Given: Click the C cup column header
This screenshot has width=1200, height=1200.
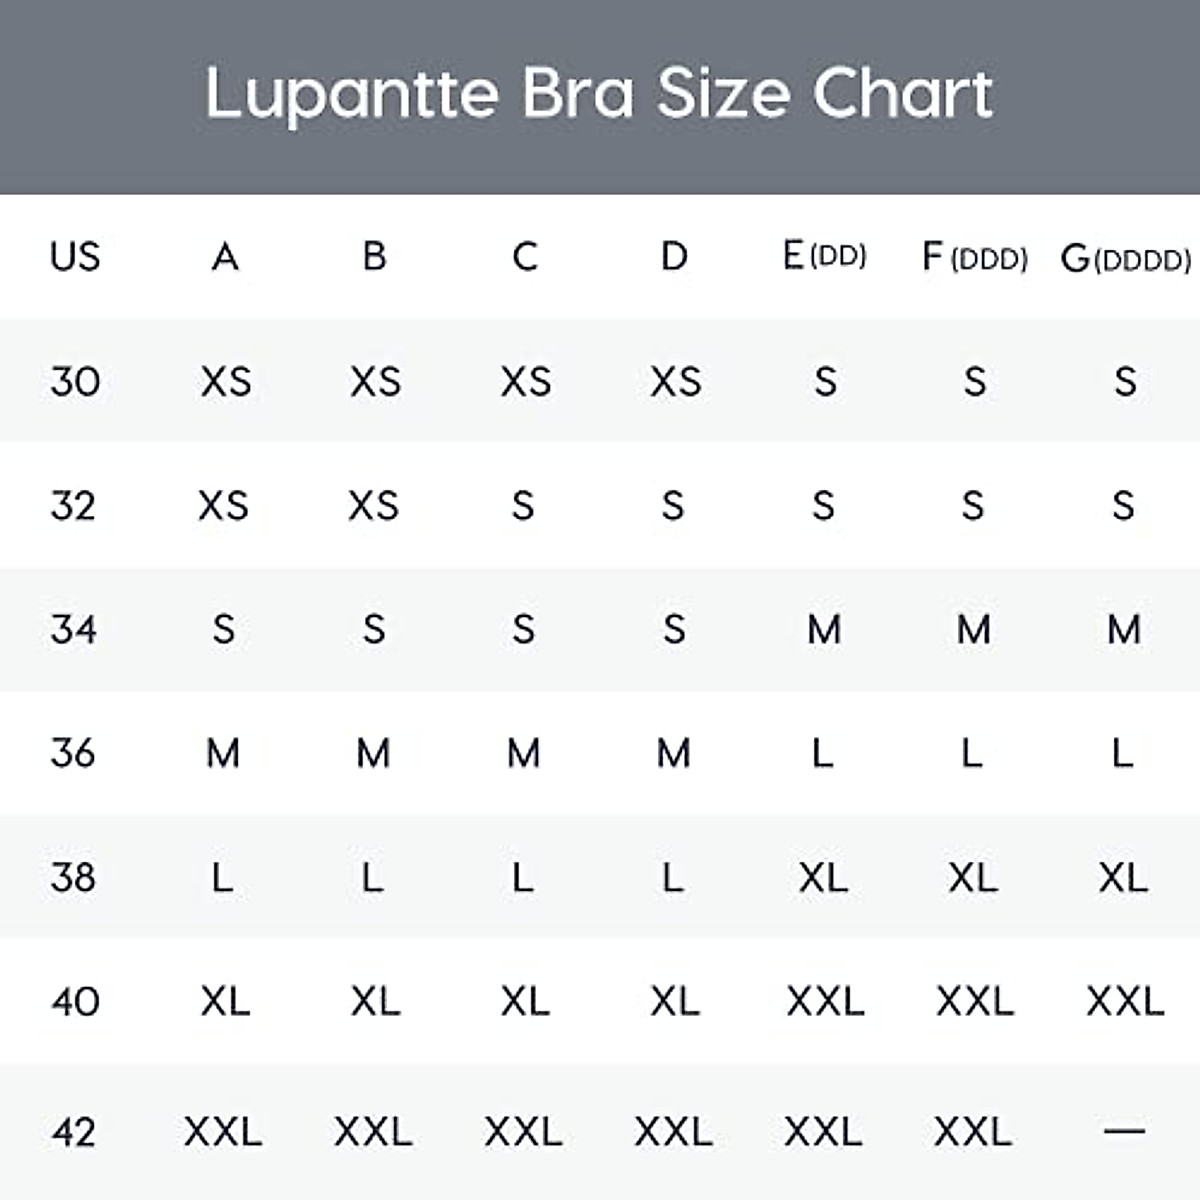Looking at the screenshot, I should click(x=524, y=257).
